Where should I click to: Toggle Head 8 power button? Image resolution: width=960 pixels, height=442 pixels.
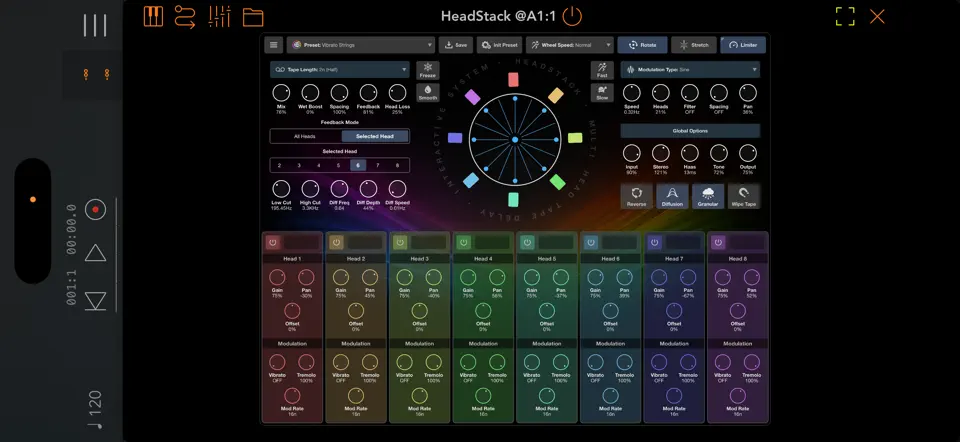click(718, 242)
